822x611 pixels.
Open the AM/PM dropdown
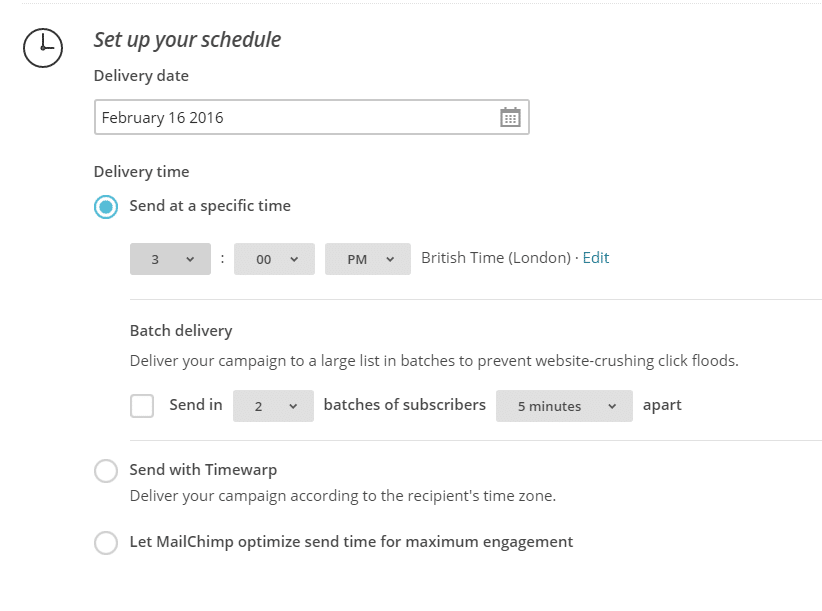click(x=367, y=259)
